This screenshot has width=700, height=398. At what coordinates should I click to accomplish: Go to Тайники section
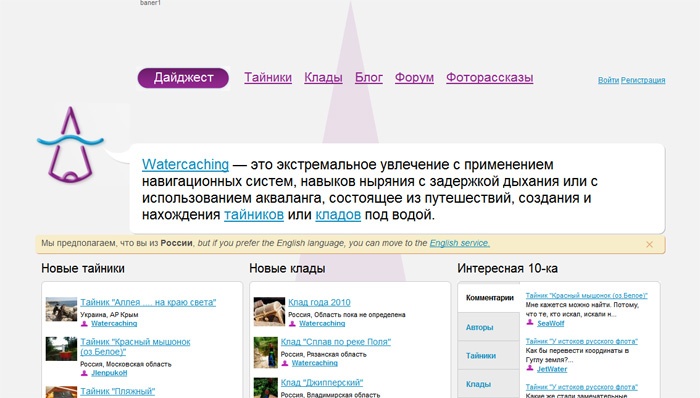pos(268,78)
